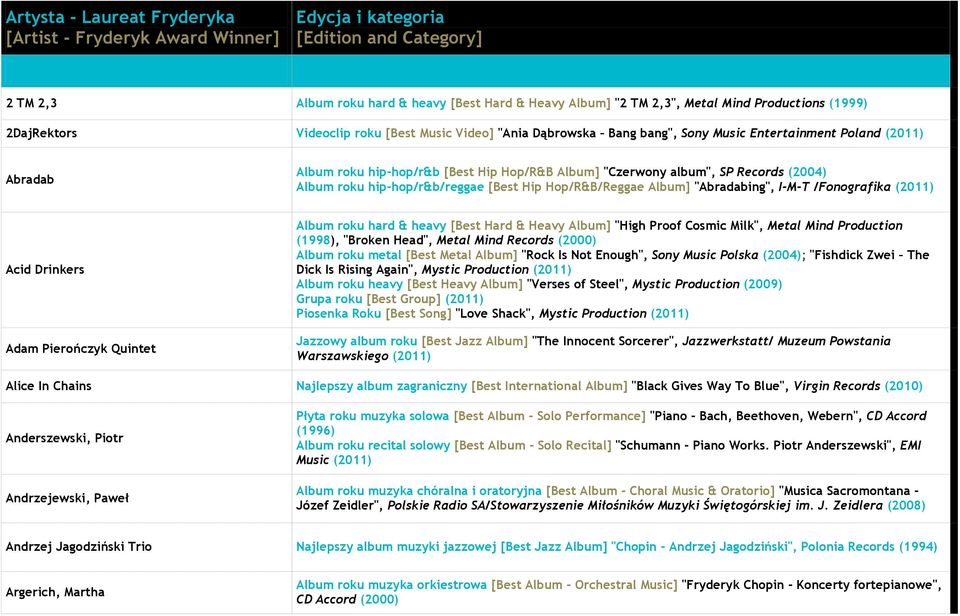The image size is (960, 616).
Task: Select the 'Andrzejewski, Paweł' artist cell
Action: click(146, 498)
